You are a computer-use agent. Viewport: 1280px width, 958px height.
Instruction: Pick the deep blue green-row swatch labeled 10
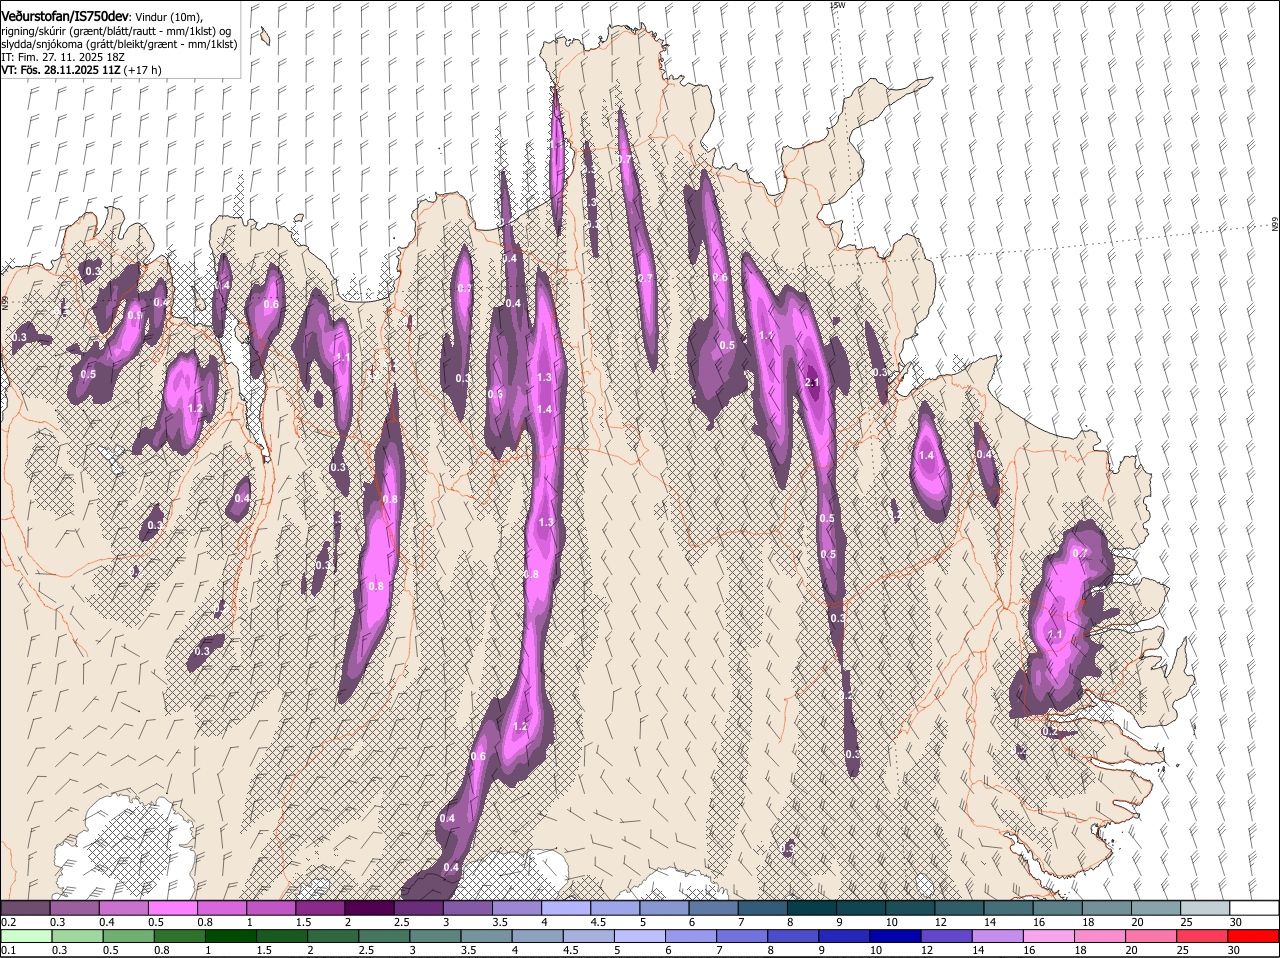pyautogui.click(x=895, y=937)
